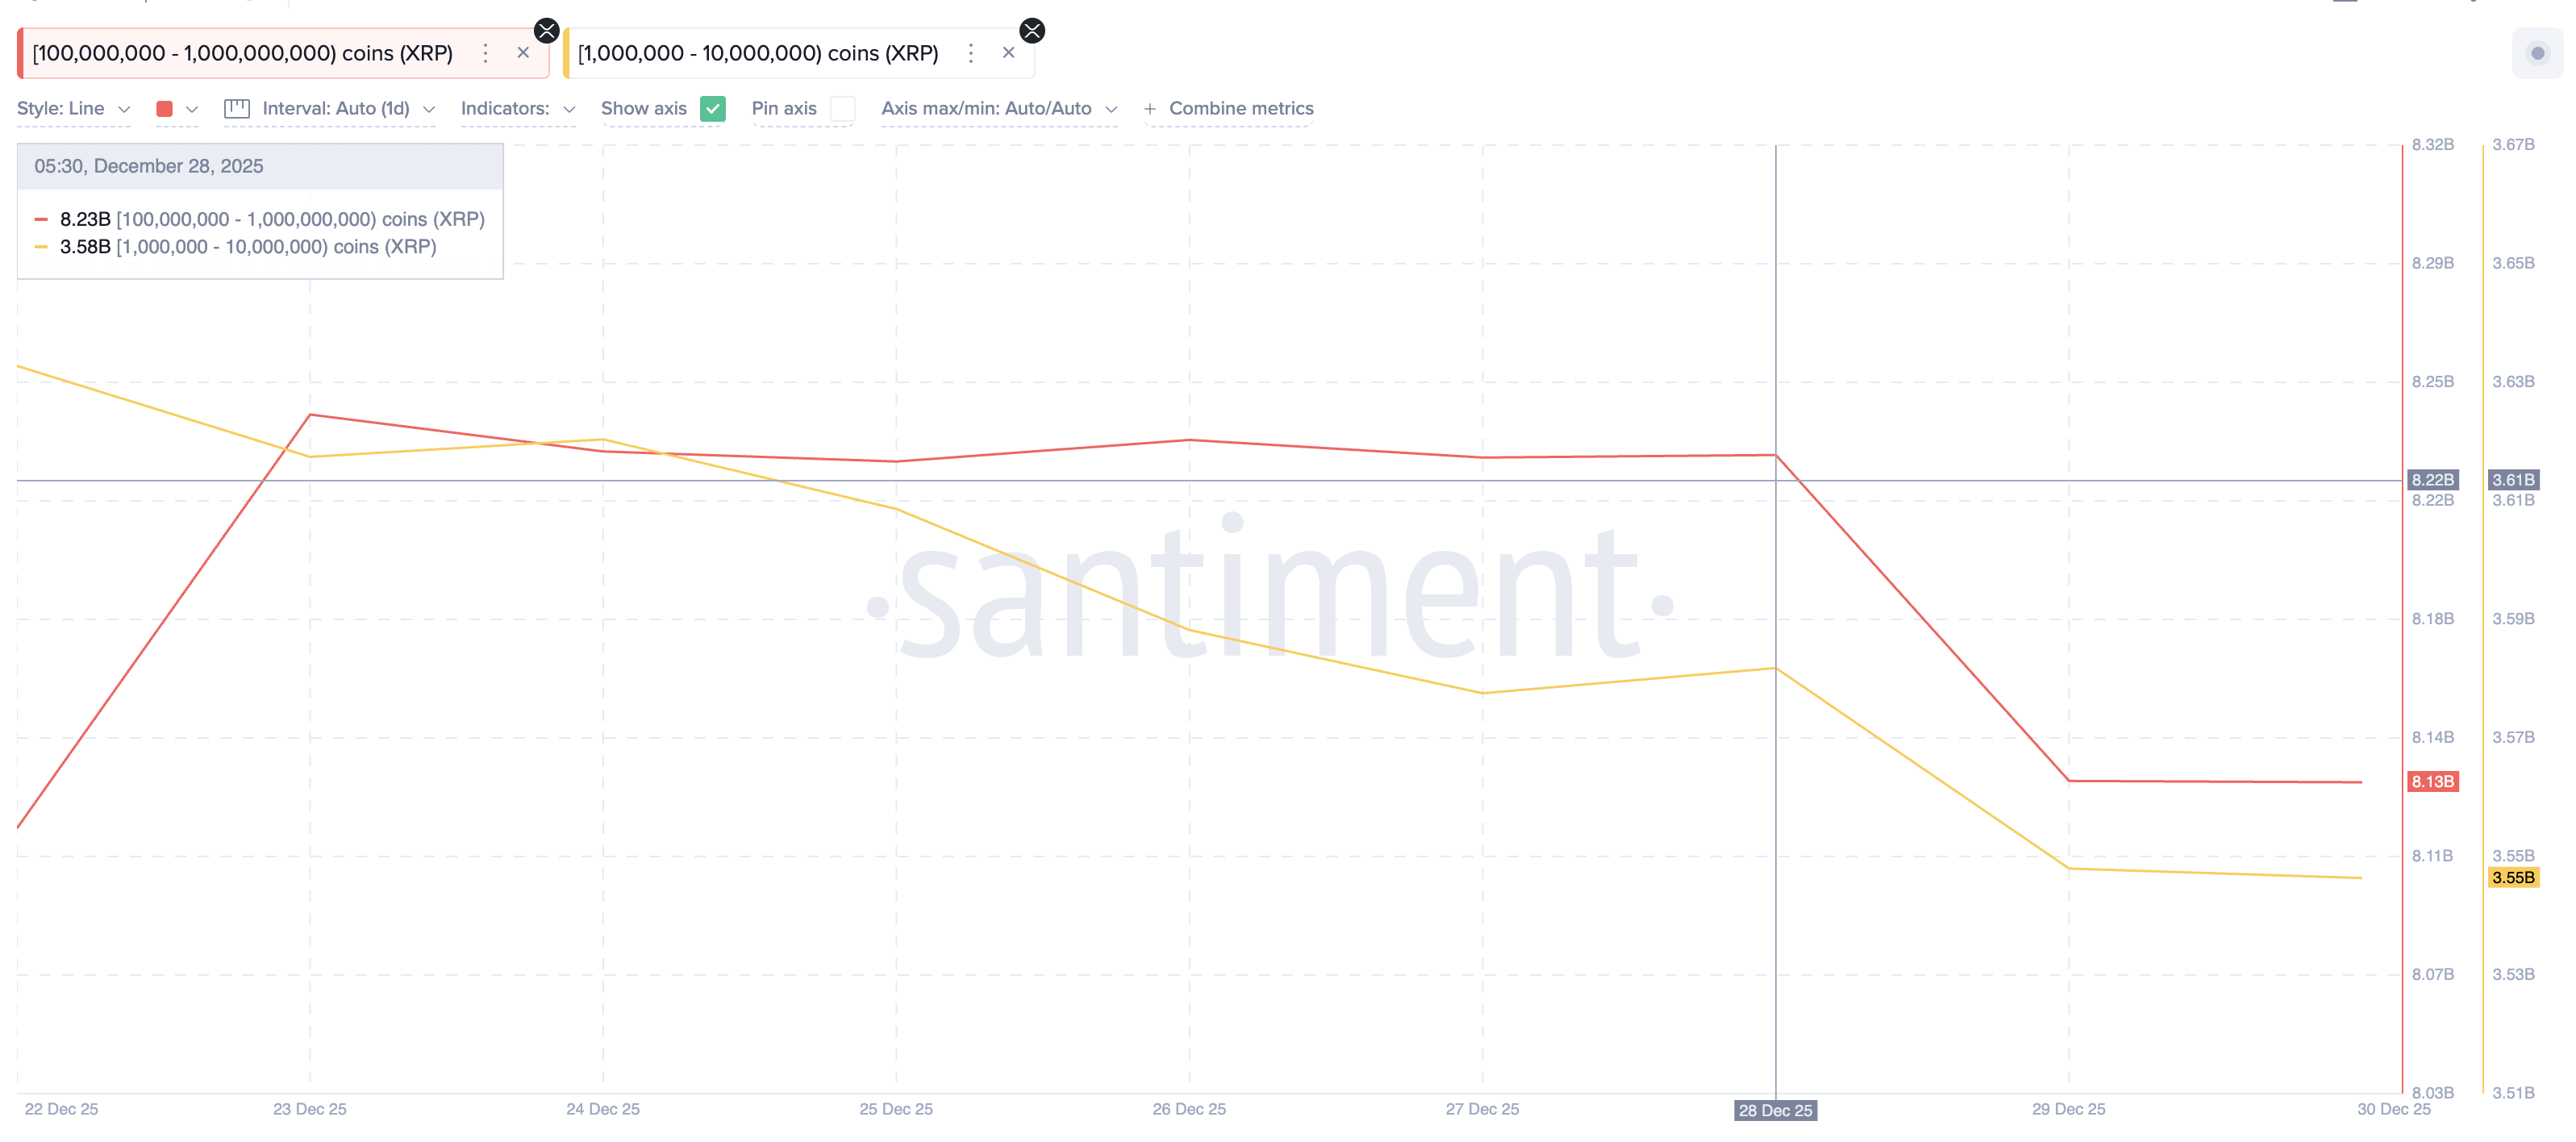Expand the Indicators dropdown

tap(517, 109)
